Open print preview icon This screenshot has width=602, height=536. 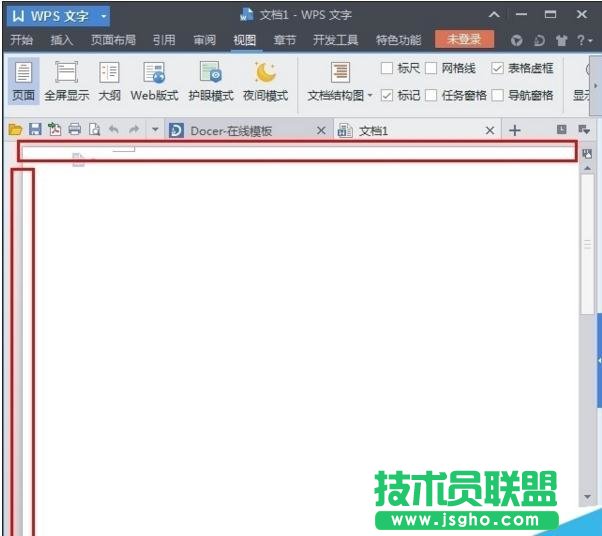(x=94, y=129)
